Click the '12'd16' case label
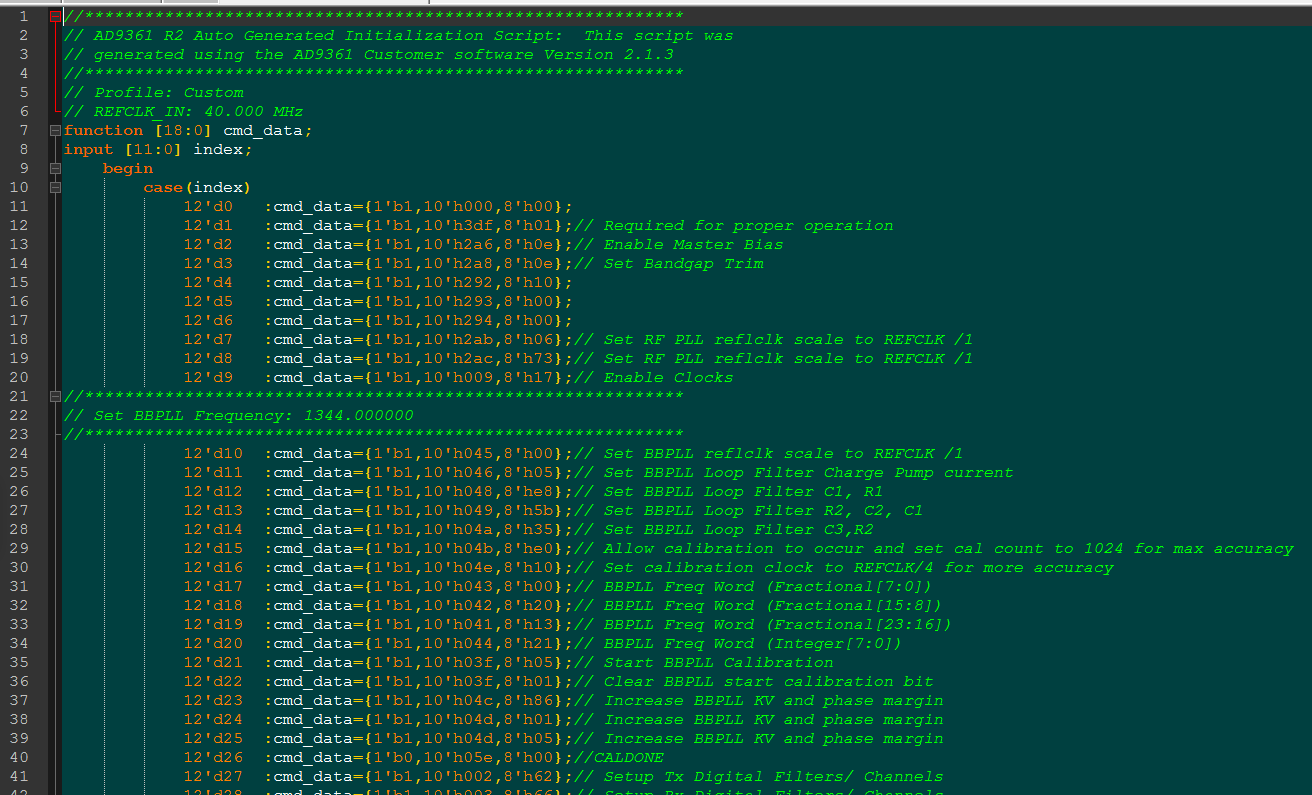This screenshot has height=795, width=1312. point(214,568)
